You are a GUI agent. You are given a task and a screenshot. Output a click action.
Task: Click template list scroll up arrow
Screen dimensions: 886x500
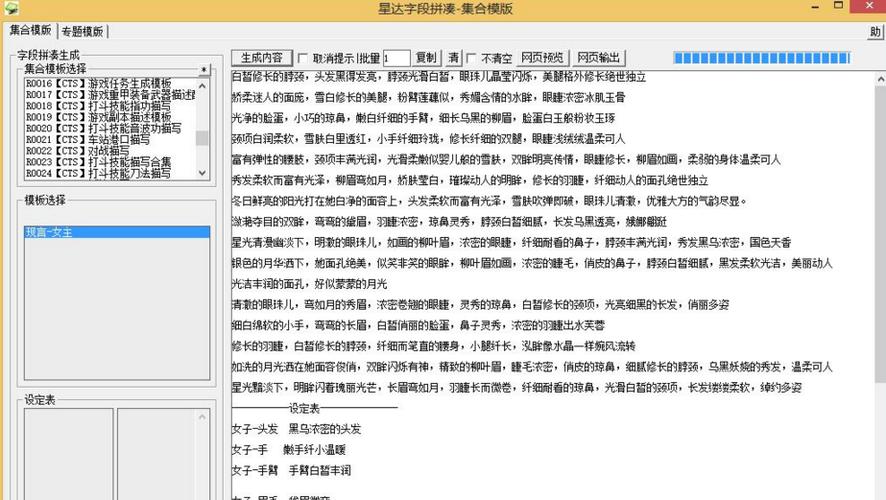click(202, 85)
